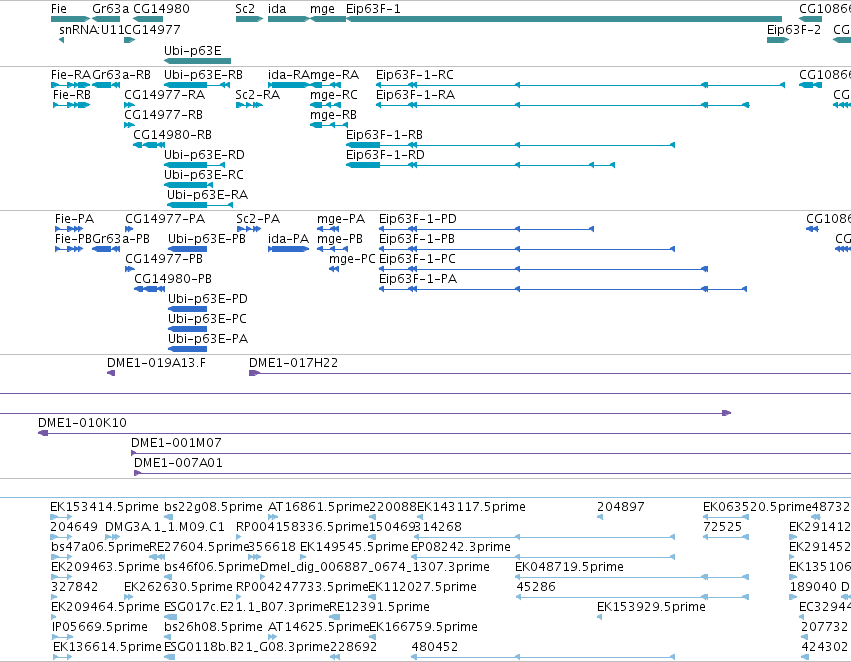Select the EK048719.5prime EST line
Screen dimensions: 851x662
click(x=632, y=577)
